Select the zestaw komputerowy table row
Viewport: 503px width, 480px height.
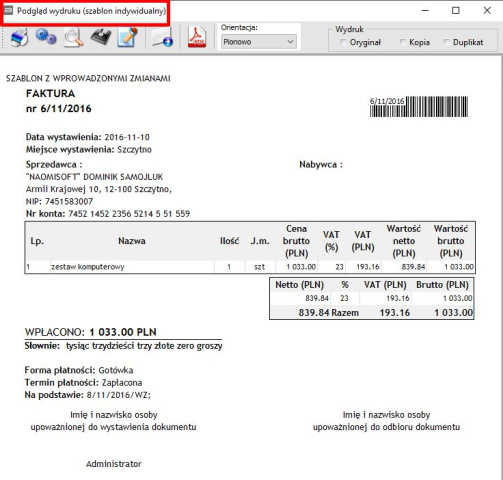coord(250,267)
